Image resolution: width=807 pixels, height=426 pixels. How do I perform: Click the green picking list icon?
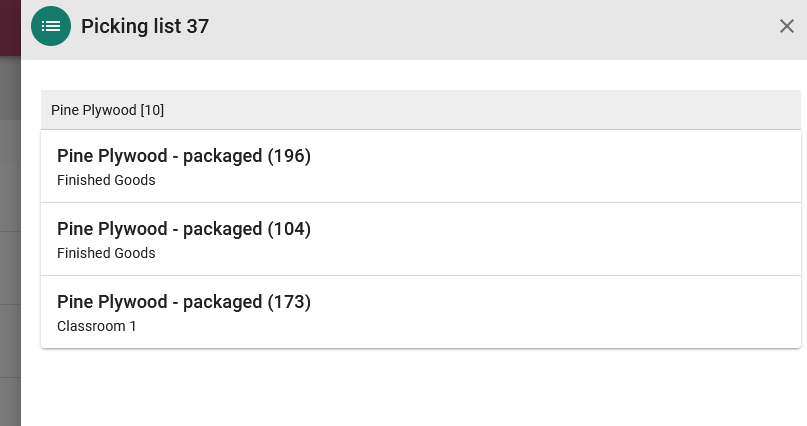click(x=50, y=26)
